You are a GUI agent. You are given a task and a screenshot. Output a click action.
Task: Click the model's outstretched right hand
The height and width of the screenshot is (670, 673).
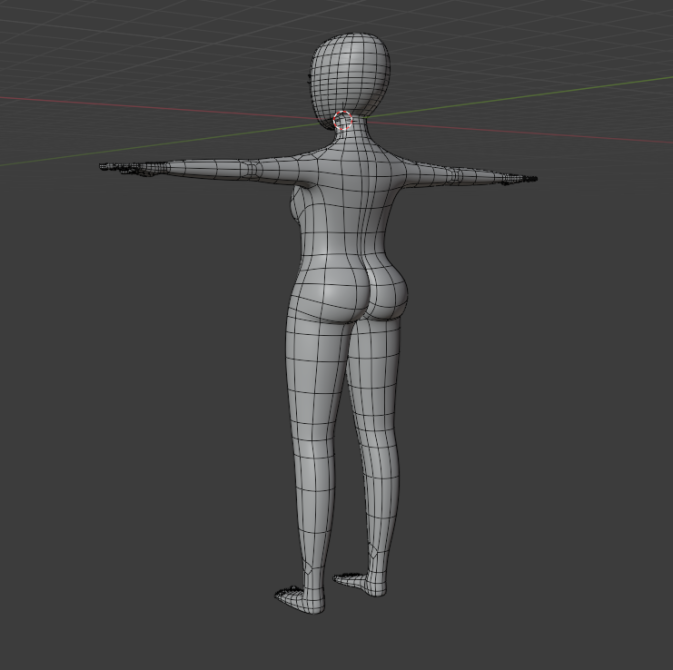point(518,180)
